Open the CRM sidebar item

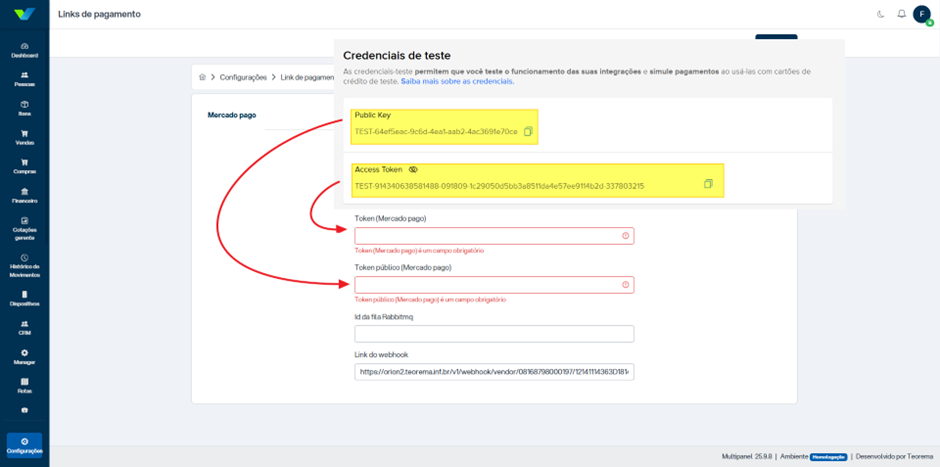click(x=25, y=328)
